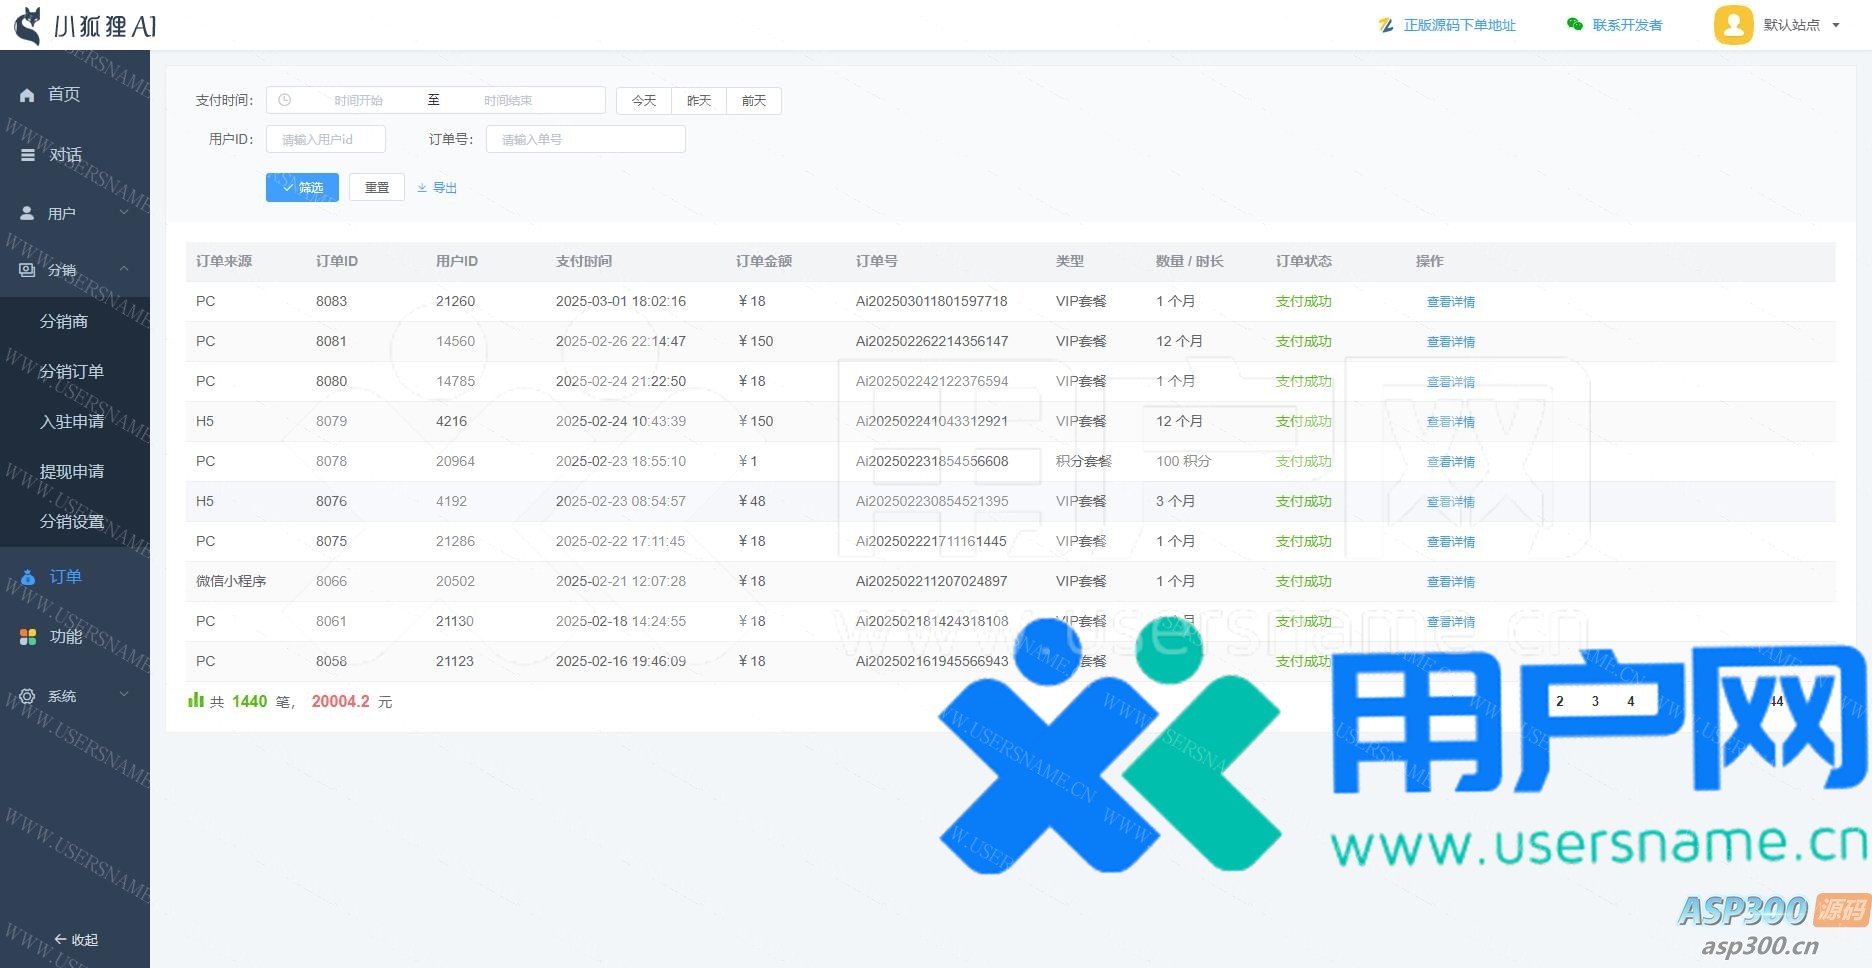The width and height of the screenshot is (1872, 968).
Task: Click the home icon in sidebar
Action: point(27,95)
